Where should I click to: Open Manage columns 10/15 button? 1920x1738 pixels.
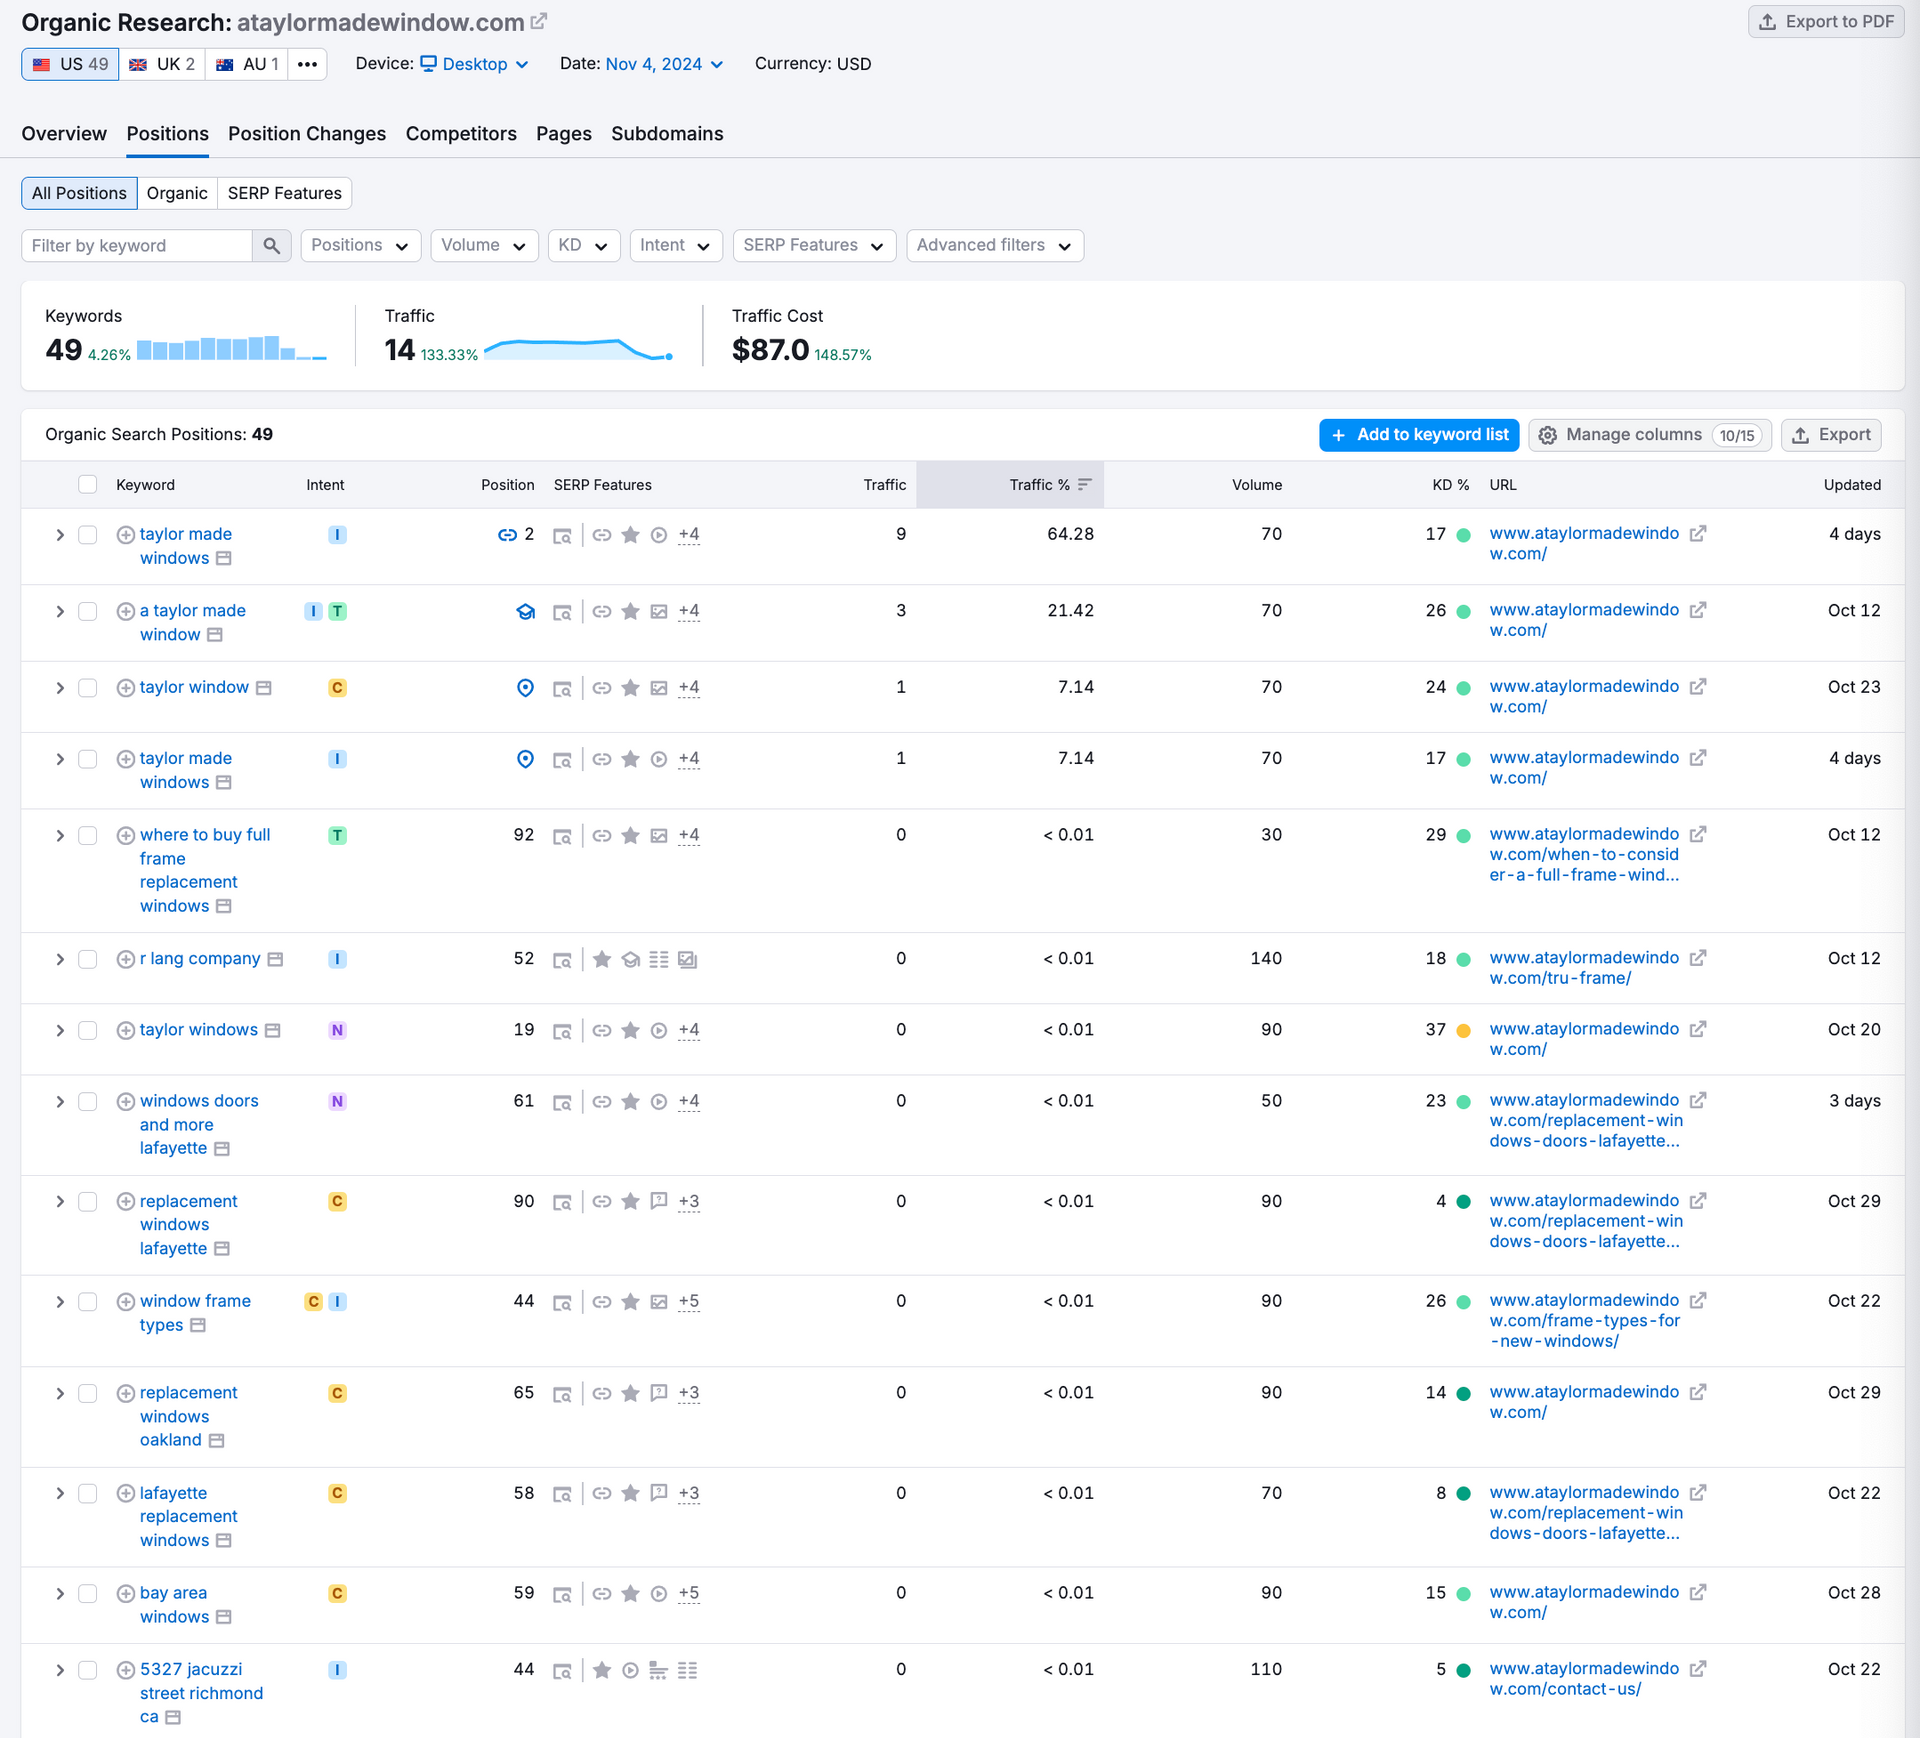tap(1650, 435)
